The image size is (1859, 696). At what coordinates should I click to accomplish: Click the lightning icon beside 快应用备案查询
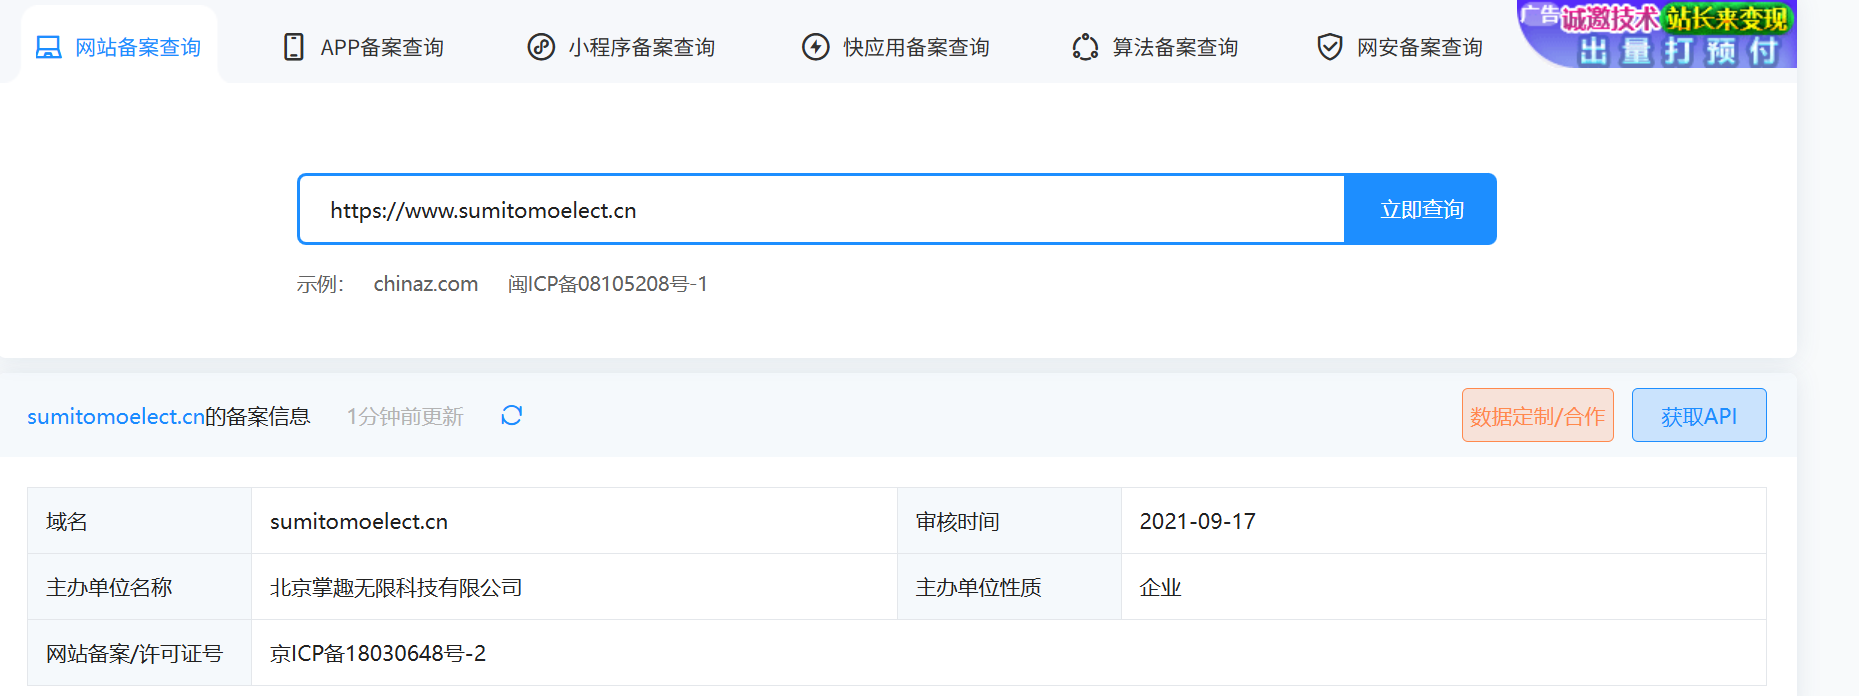(x=816, y=47)
